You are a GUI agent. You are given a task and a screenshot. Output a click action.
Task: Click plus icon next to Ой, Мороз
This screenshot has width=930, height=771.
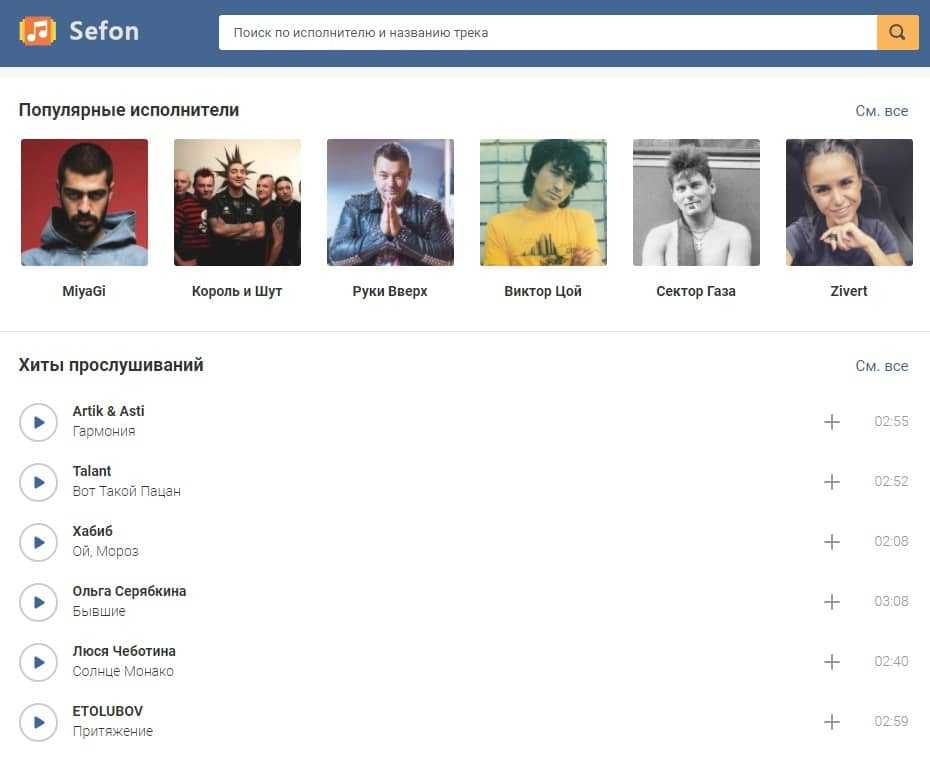click(831, 542)
